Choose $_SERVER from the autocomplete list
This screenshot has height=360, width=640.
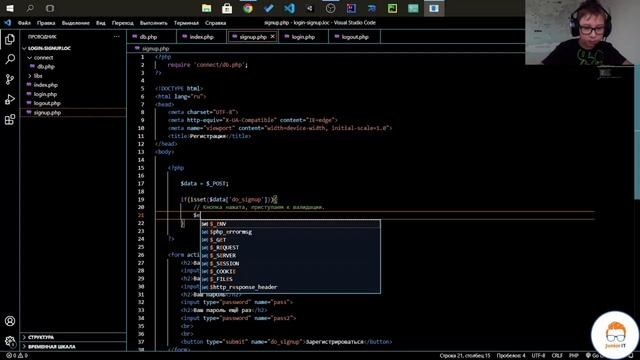click(290, 256)
